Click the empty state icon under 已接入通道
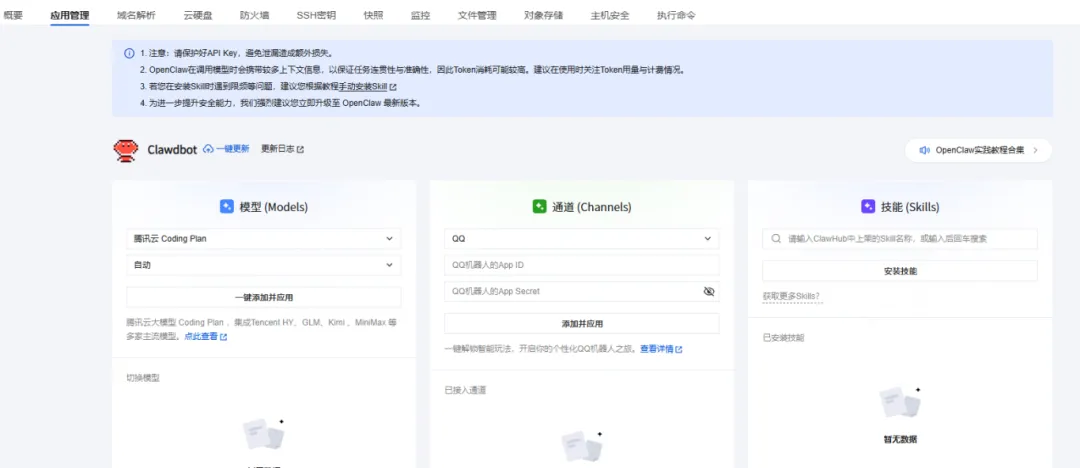The width and height of the screenshot is (1080, 468). tap(582, 447)
